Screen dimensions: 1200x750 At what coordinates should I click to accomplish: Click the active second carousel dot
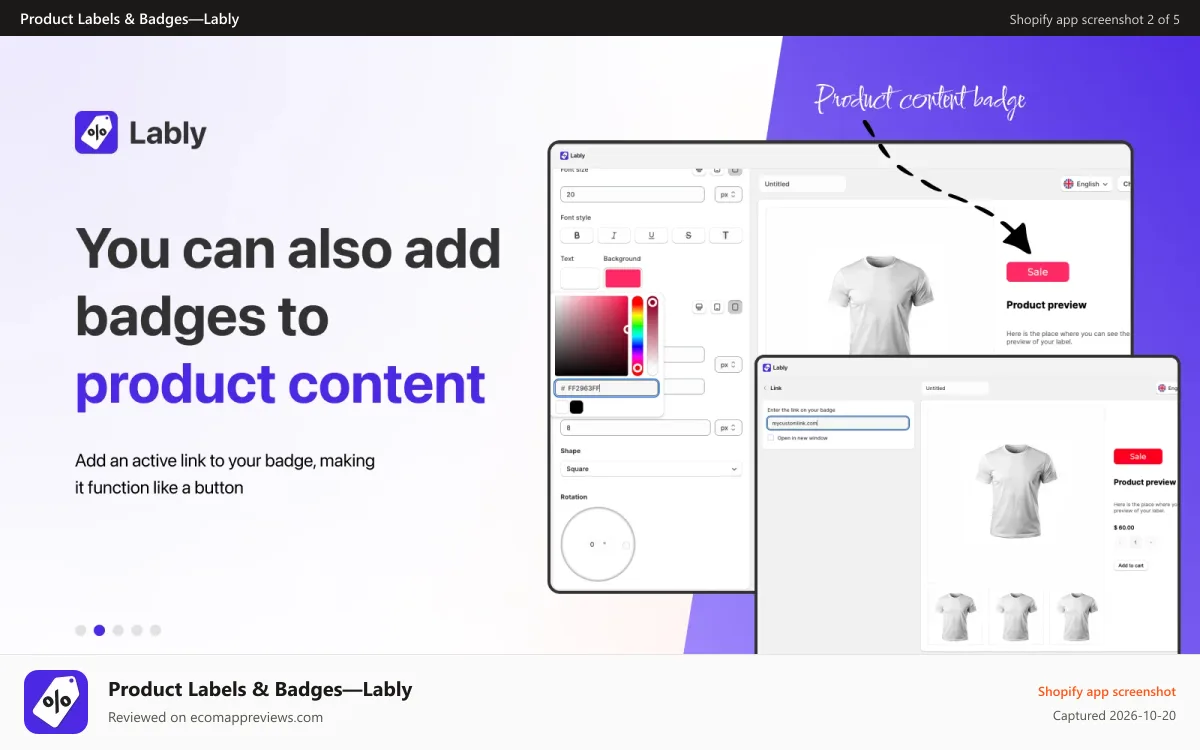[x=99, y=630]
